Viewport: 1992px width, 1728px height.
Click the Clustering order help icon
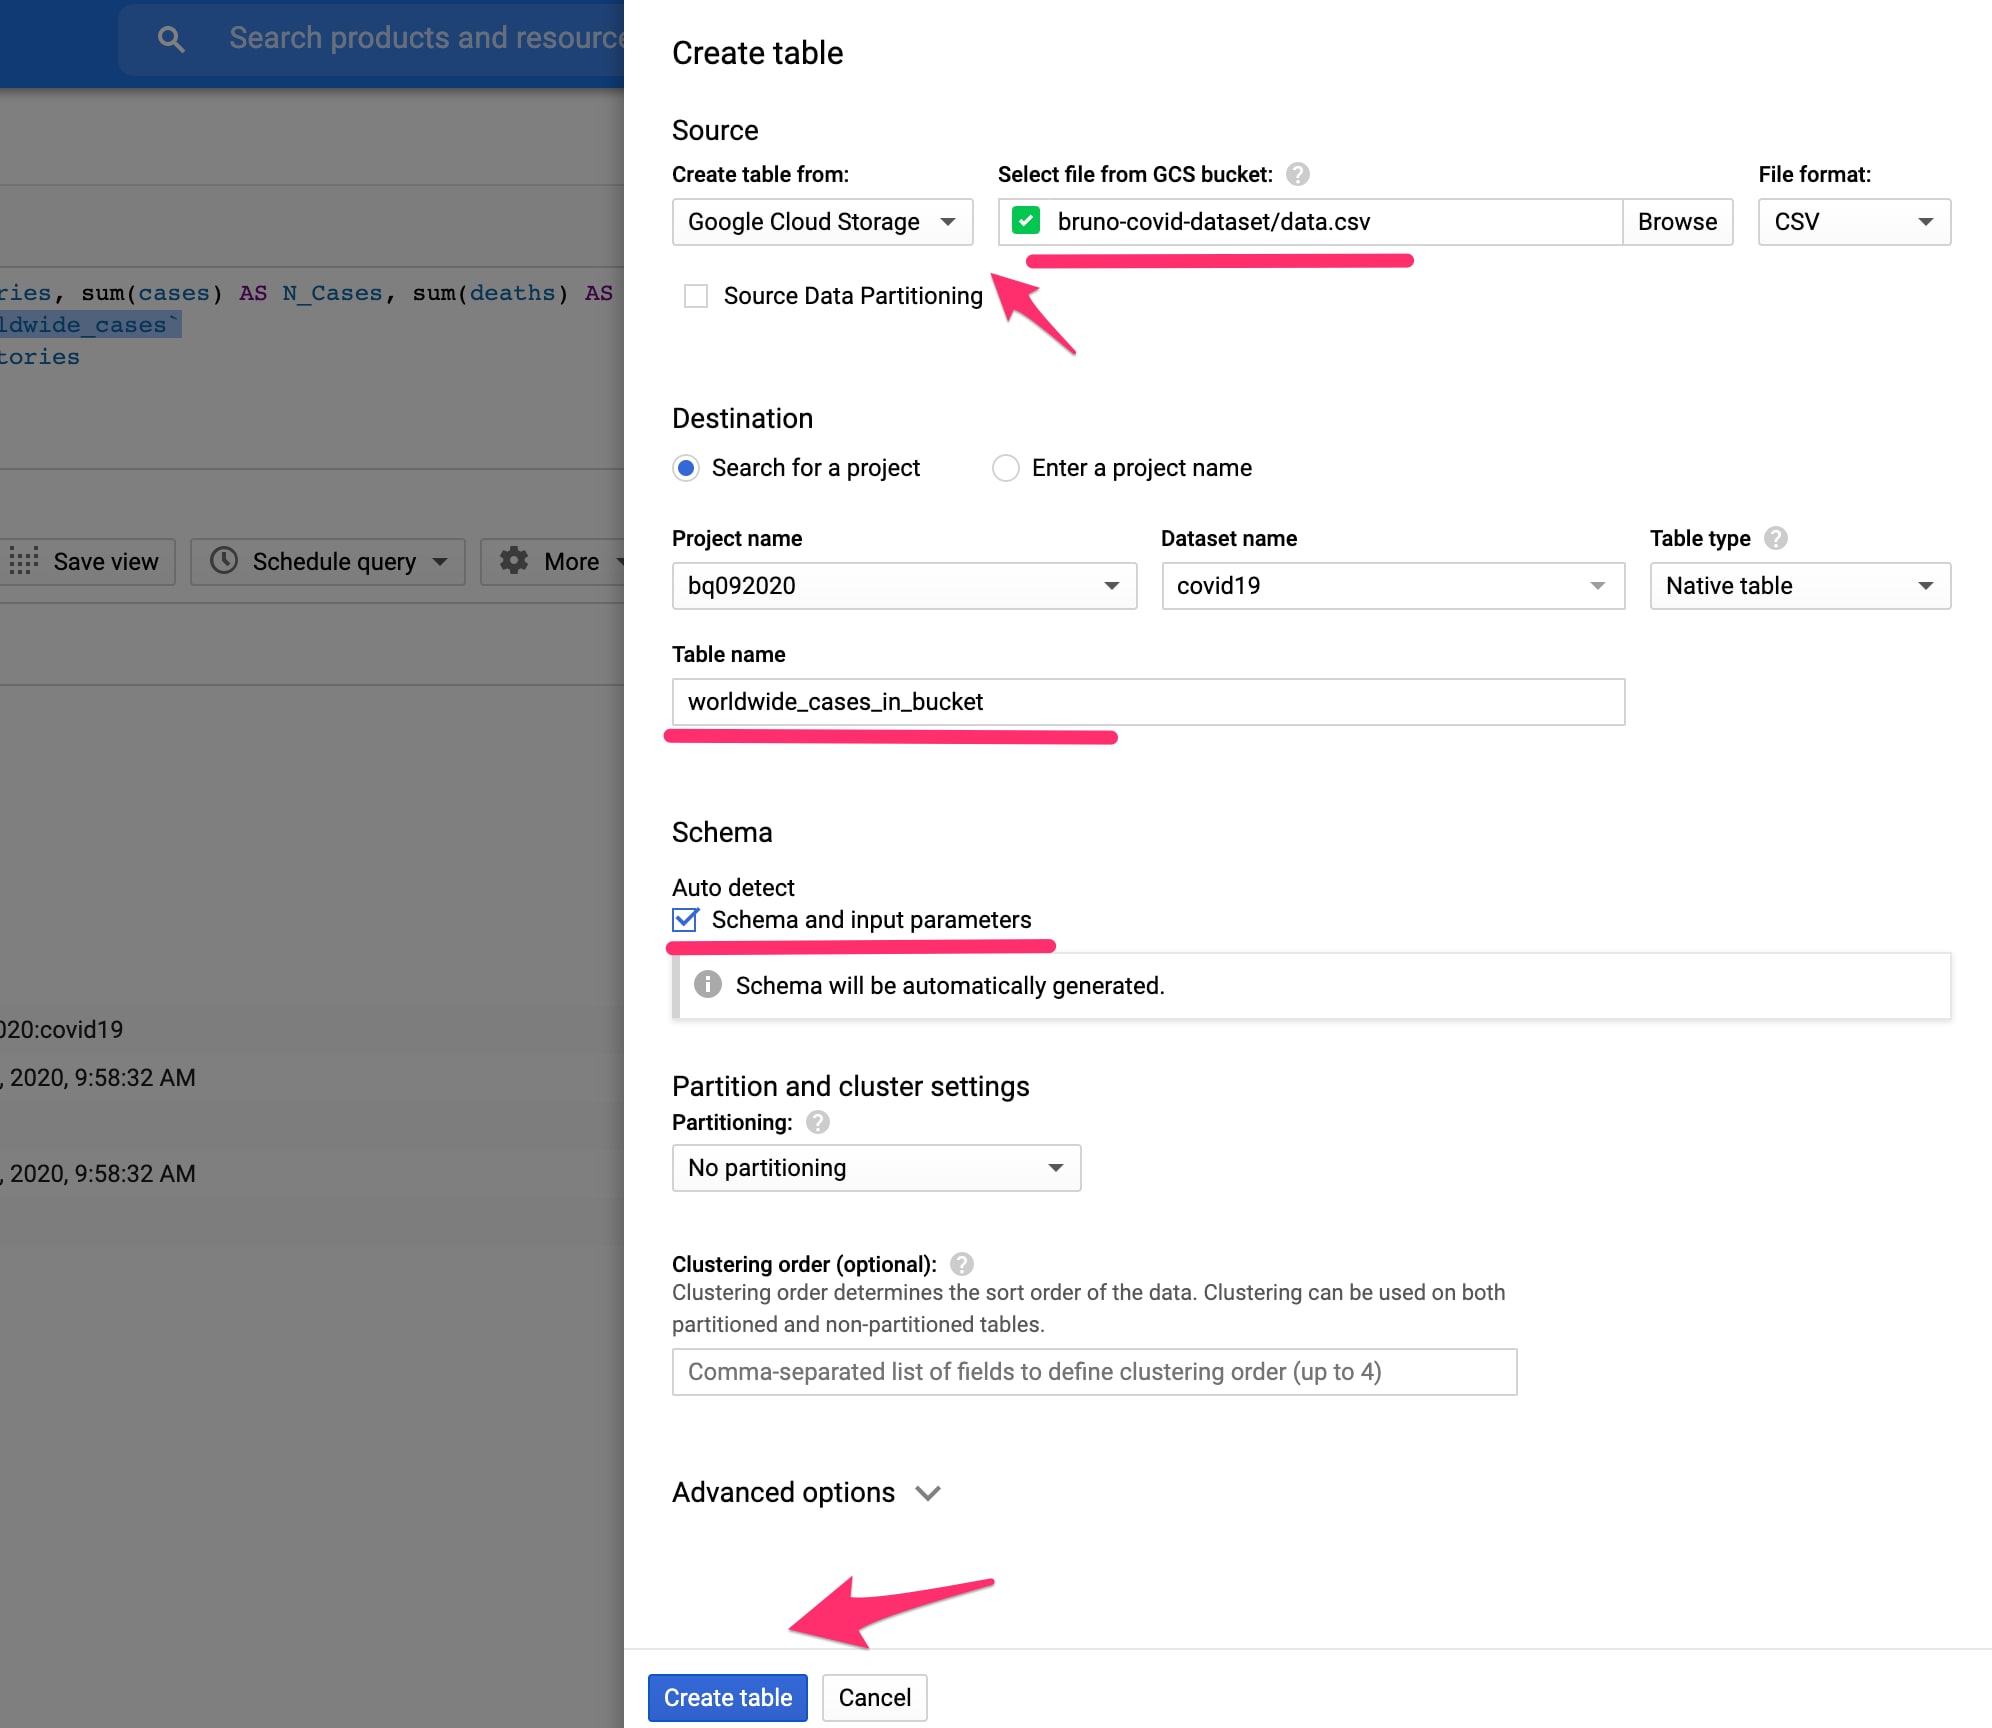[x=961, y=1265]
